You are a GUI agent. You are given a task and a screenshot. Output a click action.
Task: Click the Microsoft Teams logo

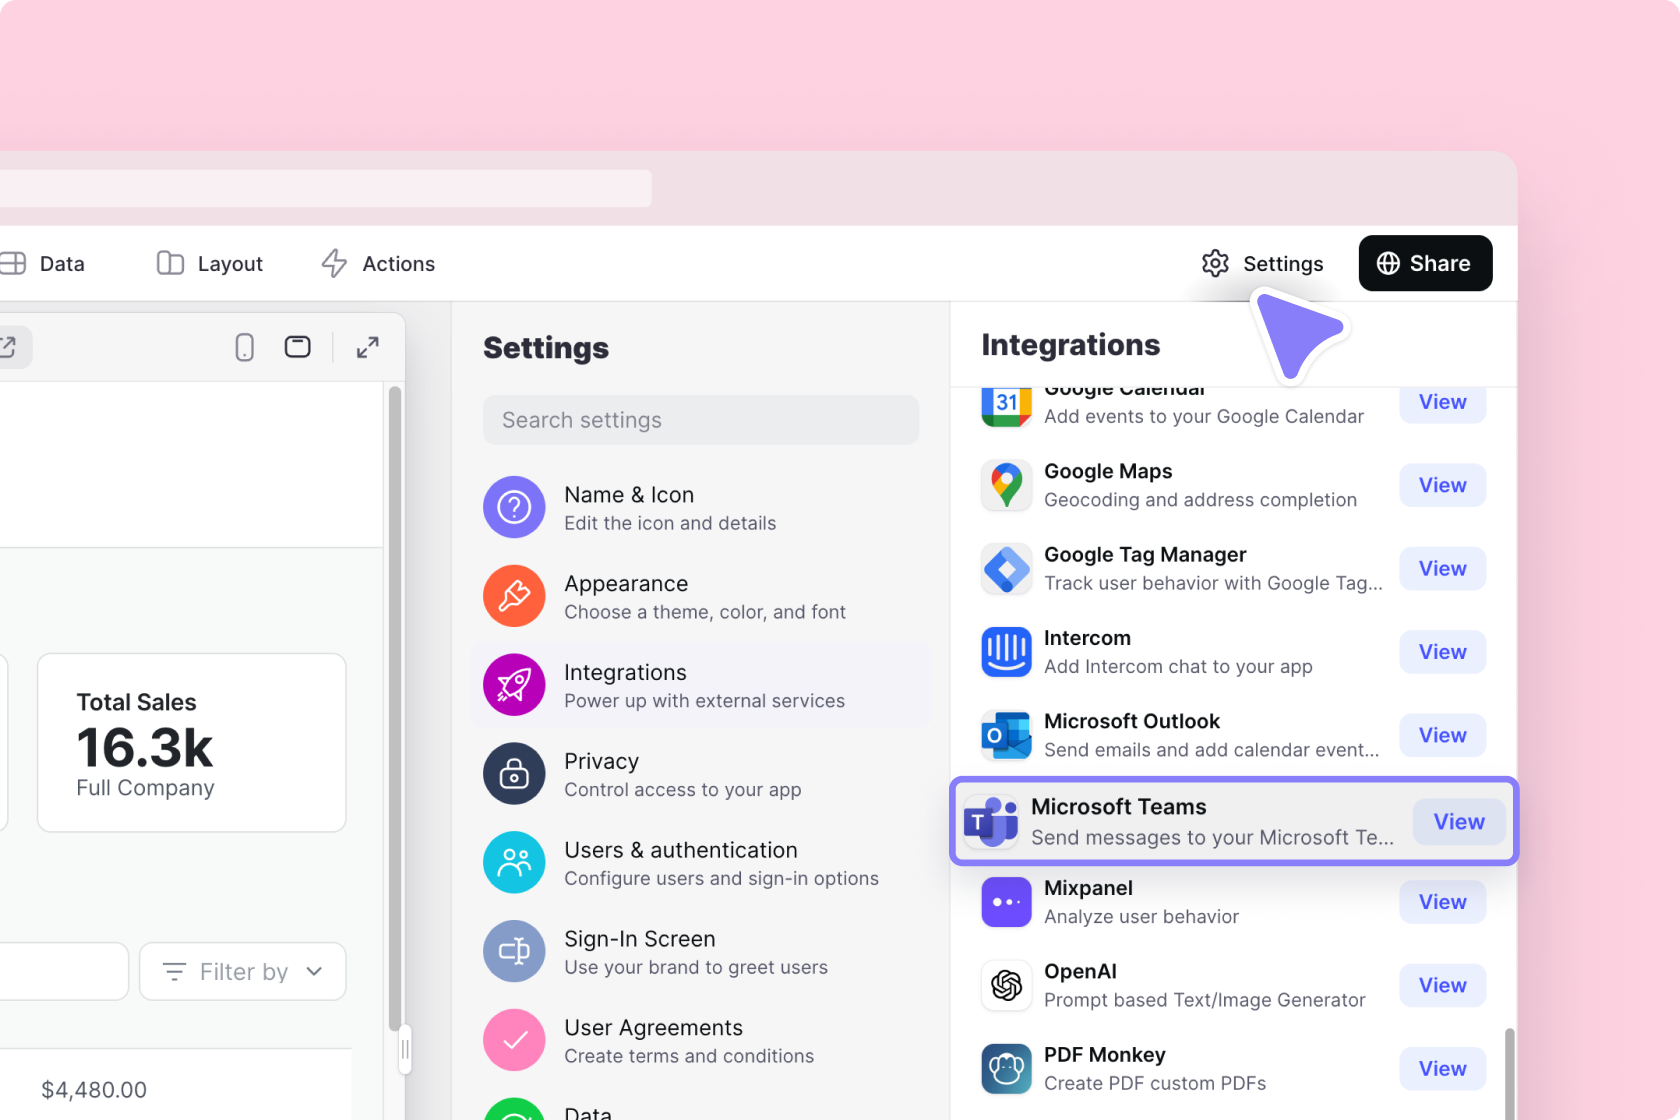tap(991, 821)
